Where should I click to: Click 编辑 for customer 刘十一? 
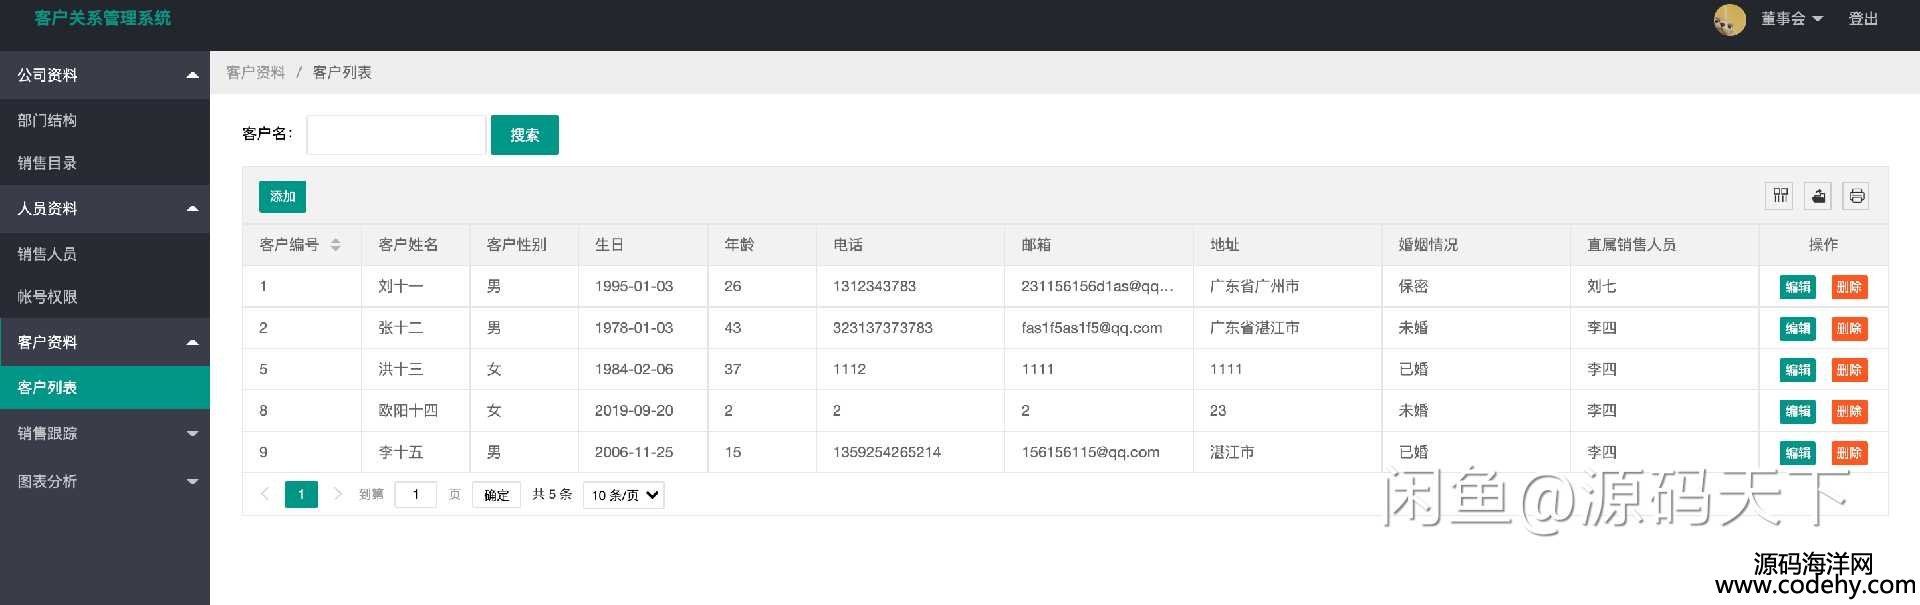(x=1797, y=287)
